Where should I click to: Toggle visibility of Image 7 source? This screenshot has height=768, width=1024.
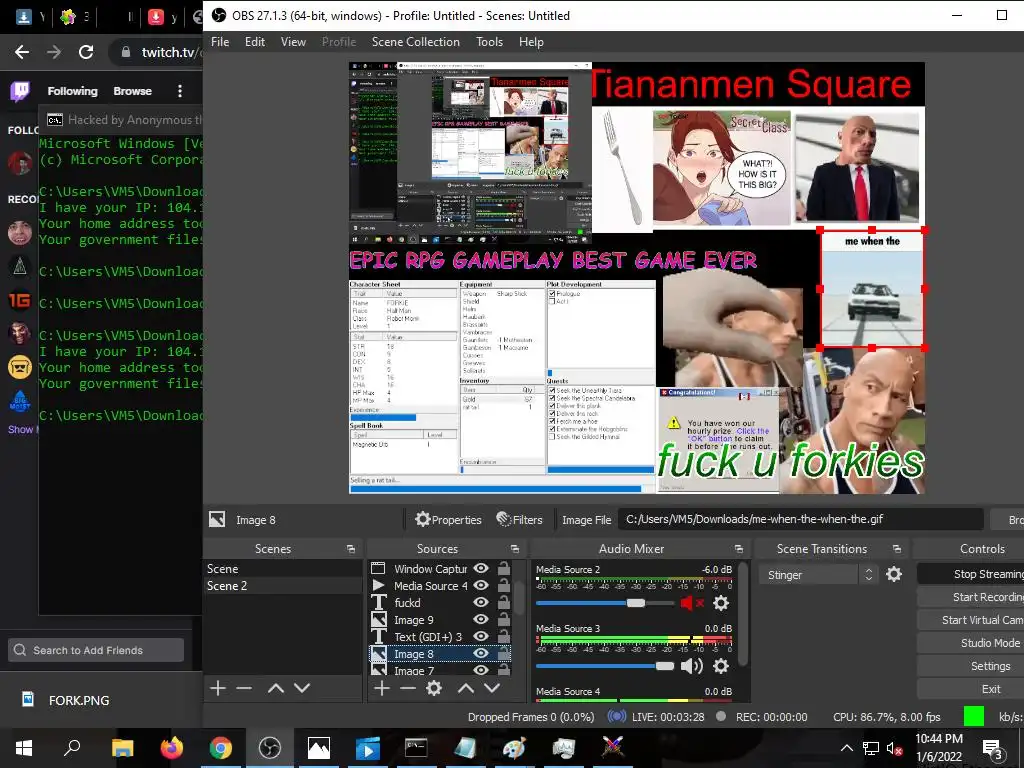481,670
